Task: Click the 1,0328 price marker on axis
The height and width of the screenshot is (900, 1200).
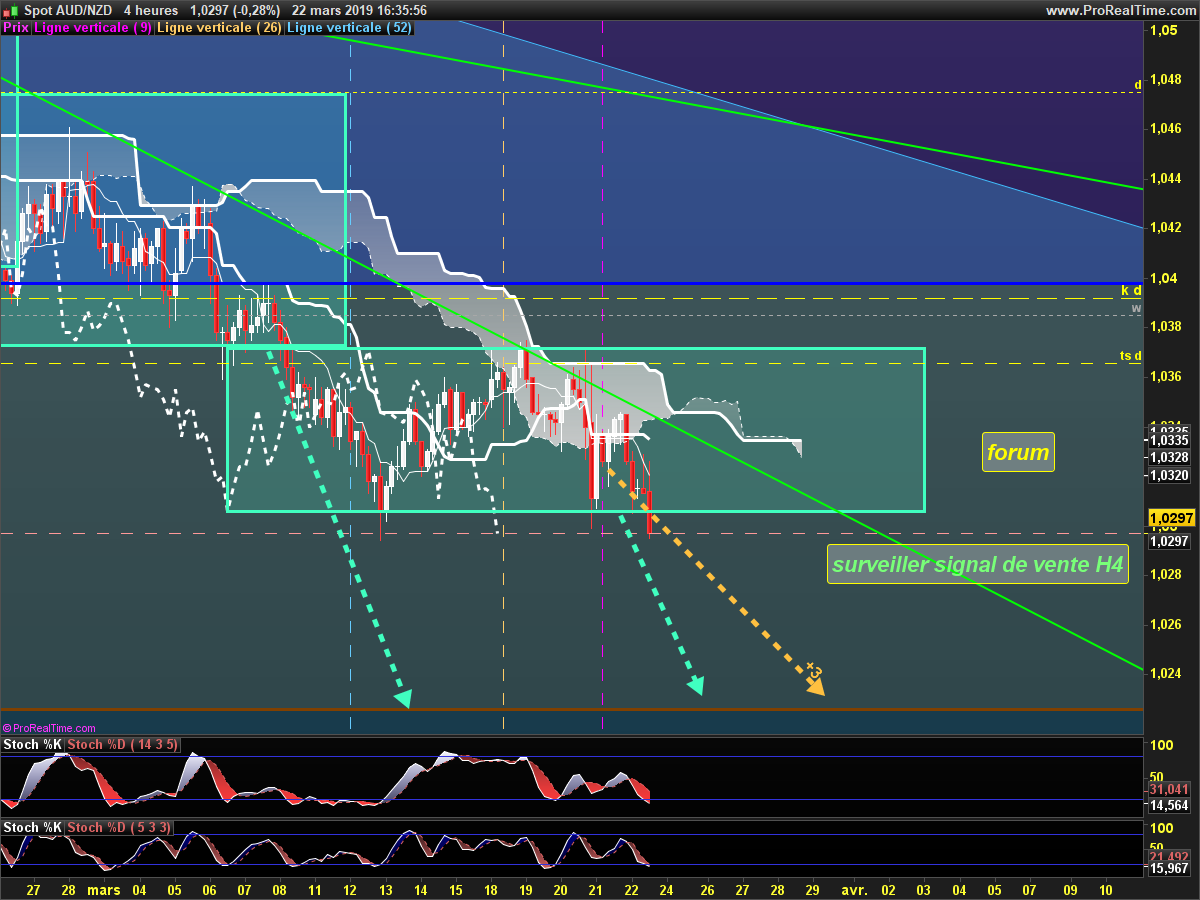Action: tap(1169, 457)
